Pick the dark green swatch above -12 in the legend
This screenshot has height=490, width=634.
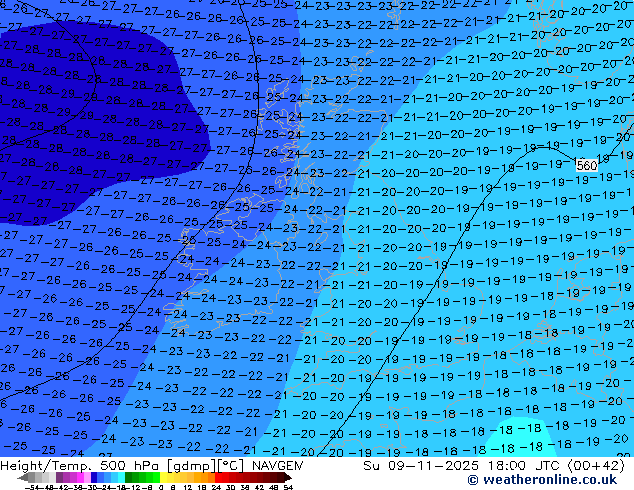click(x=129, y=478)
